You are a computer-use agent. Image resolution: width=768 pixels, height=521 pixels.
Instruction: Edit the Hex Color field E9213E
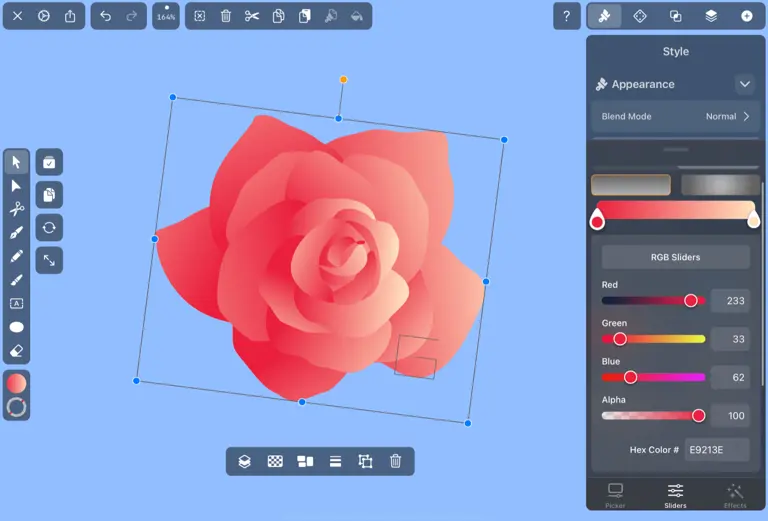[717, 450]
